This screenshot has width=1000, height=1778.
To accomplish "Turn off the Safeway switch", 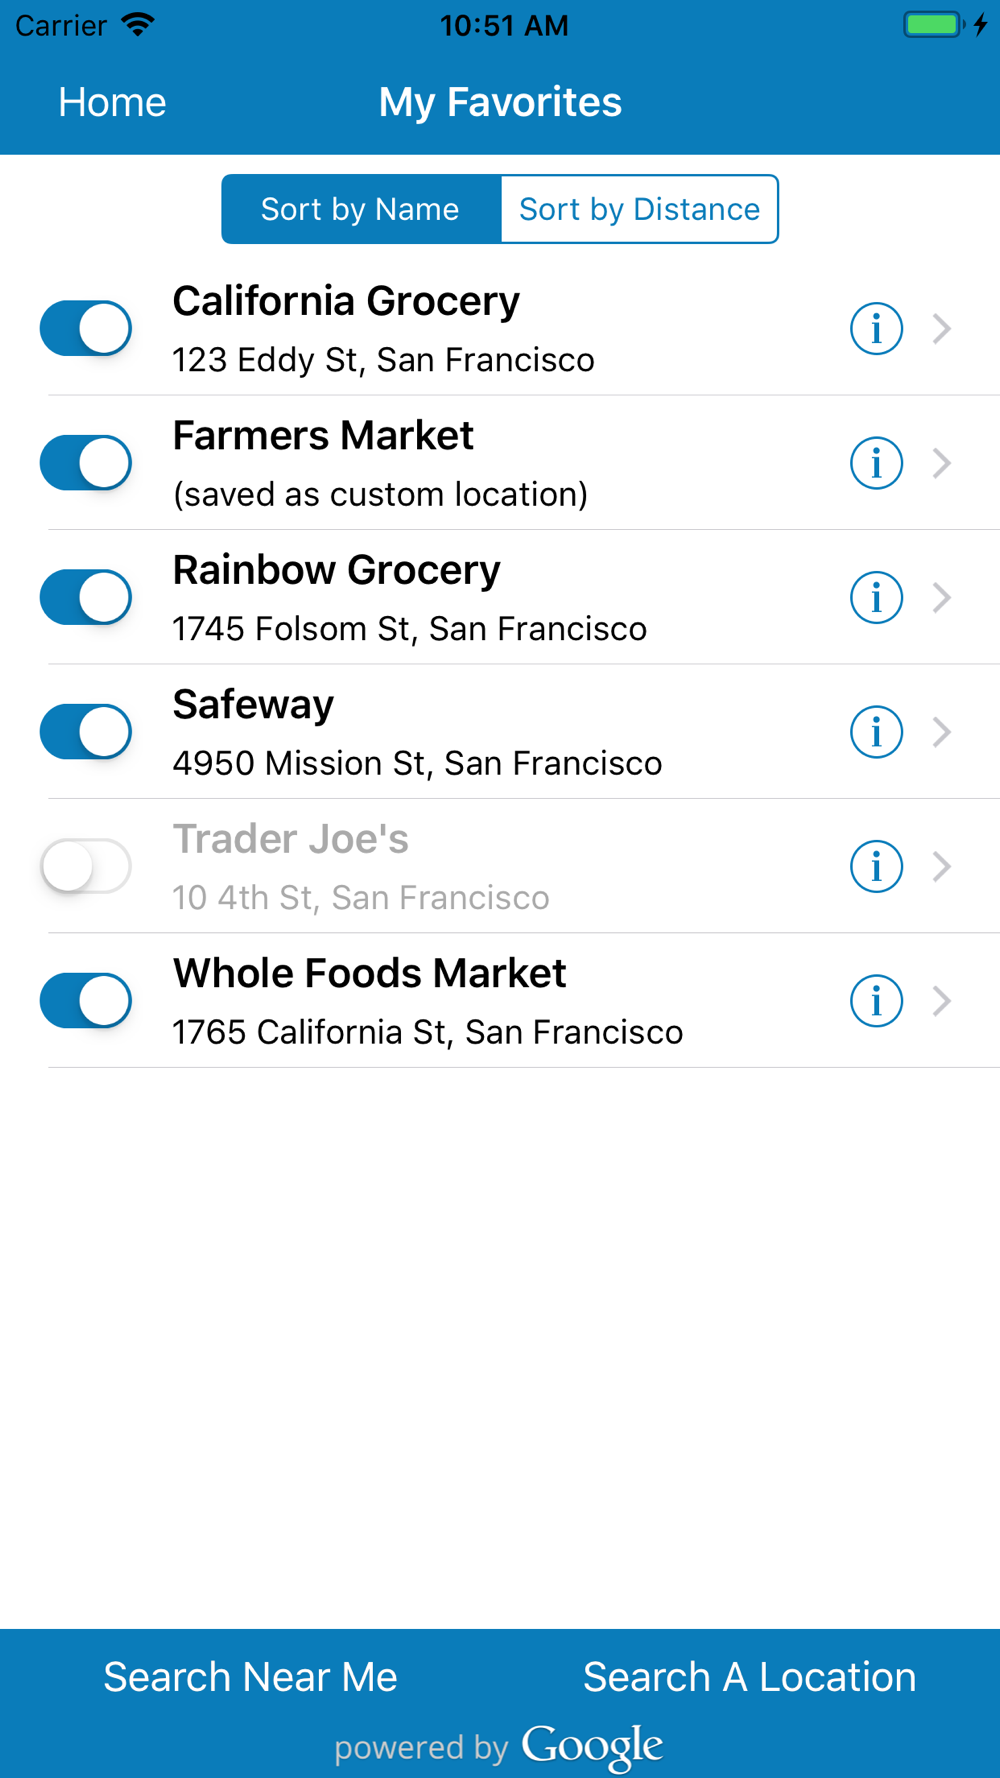I will tap(86, 732).
